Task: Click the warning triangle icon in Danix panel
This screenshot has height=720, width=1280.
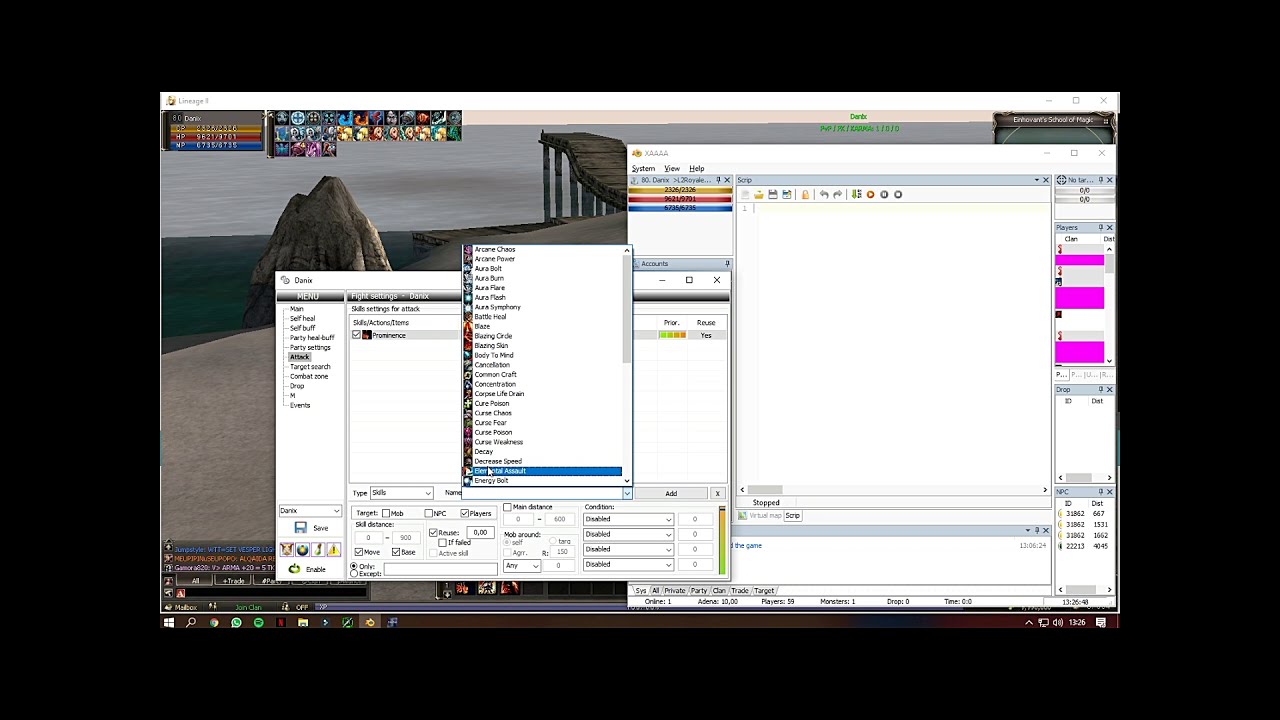Action: [333, 549]
